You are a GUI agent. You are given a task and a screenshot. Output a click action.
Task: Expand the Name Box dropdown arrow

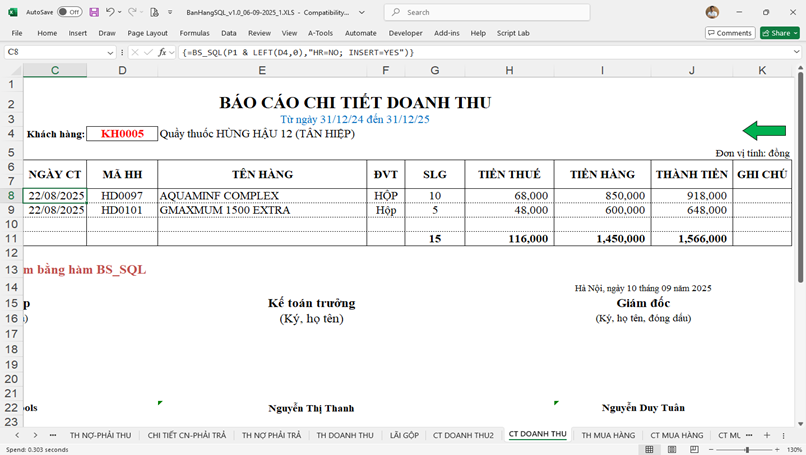pyautogui.click(x=110, y=52)
